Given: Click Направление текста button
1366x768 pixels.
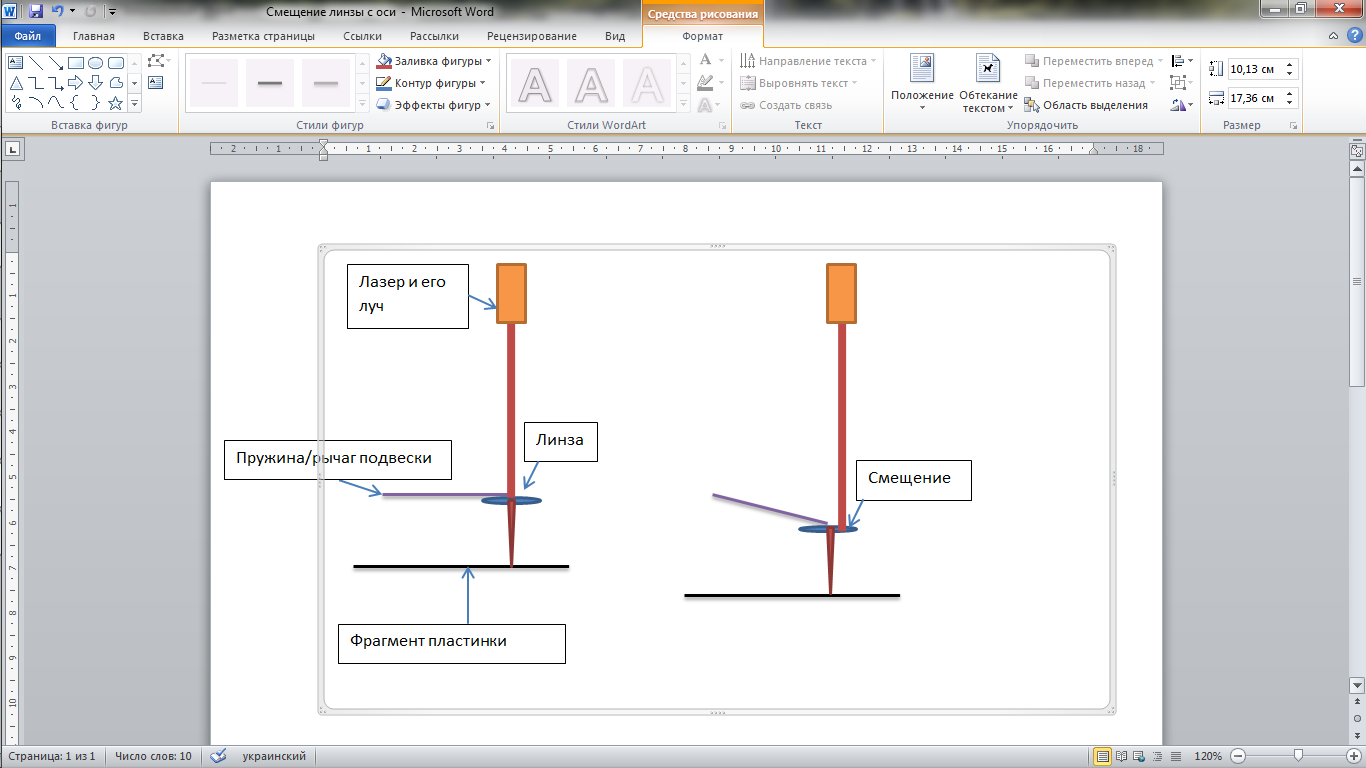Looking at the screenshot, I should click(809, 61).
